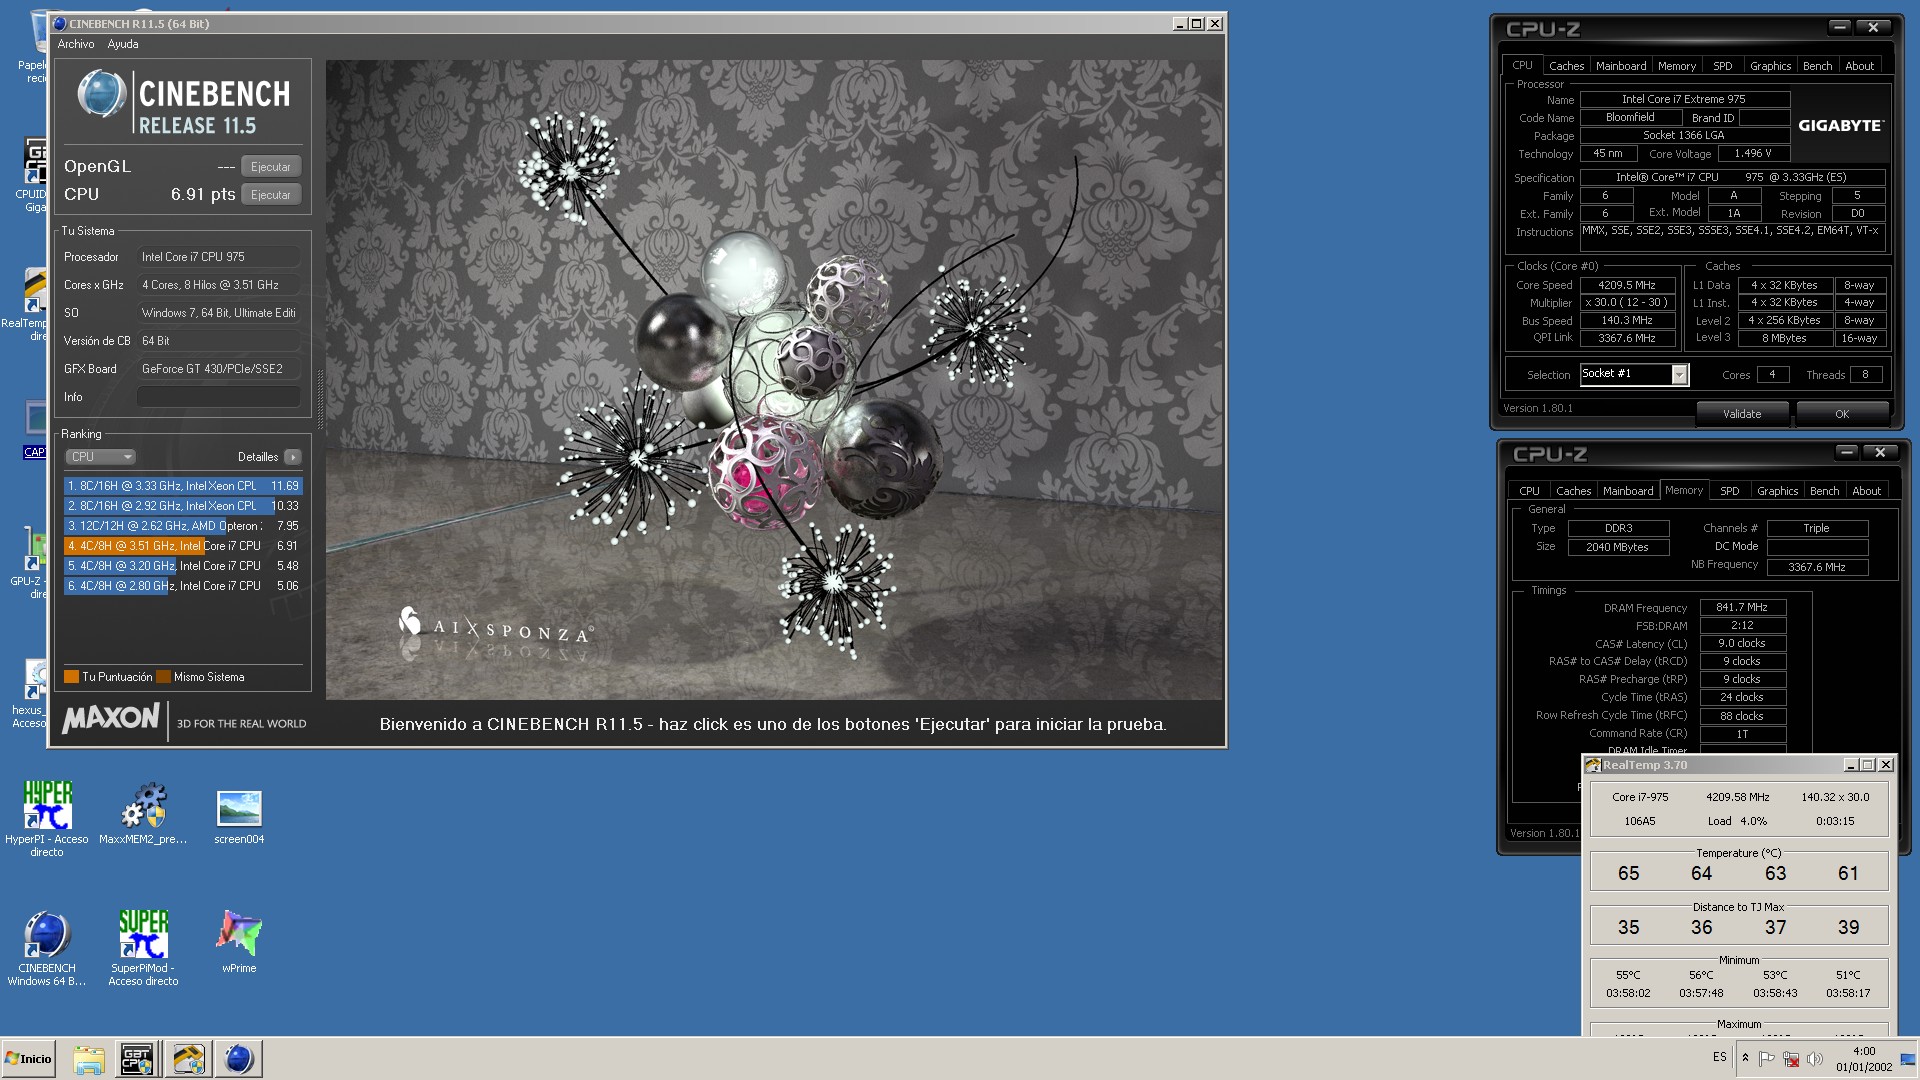Open Caches tab in lower CPU-Z window

(x=1573, y=491)
